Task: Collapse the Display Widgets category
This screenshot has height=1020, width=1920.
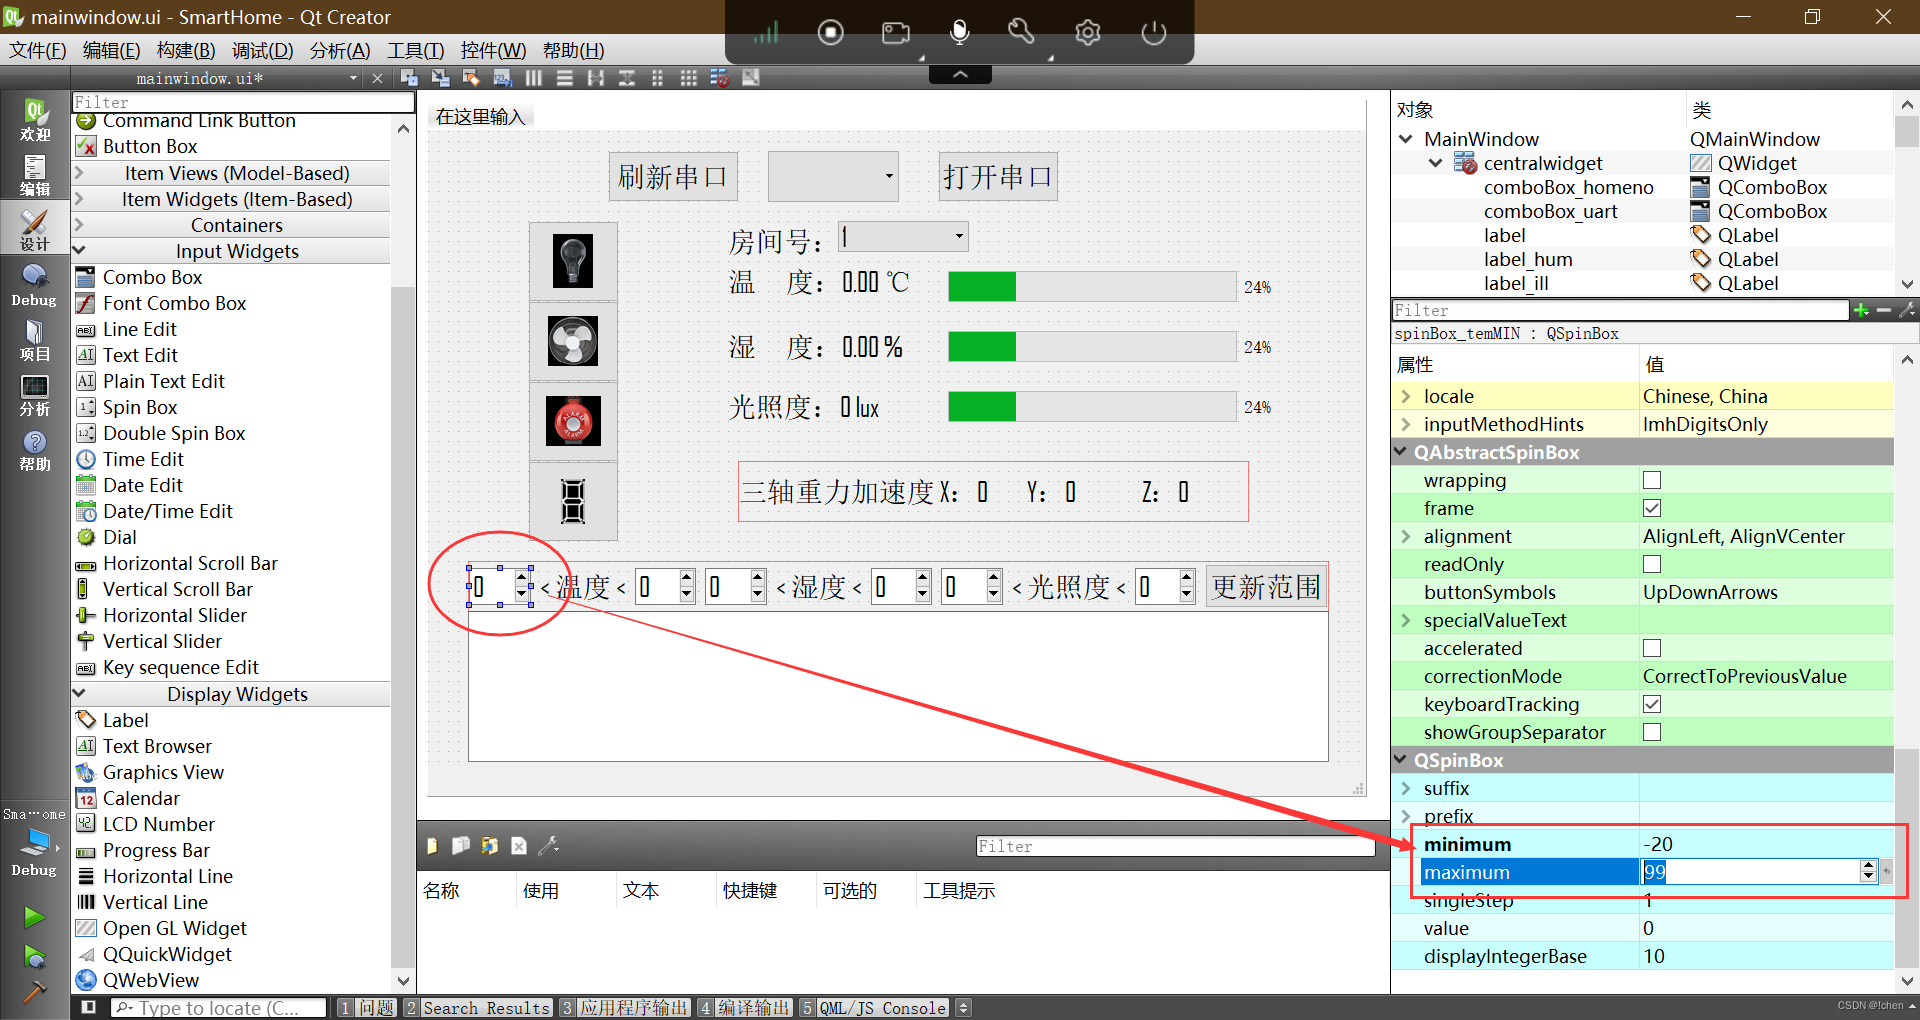Action: pos(80,694)
